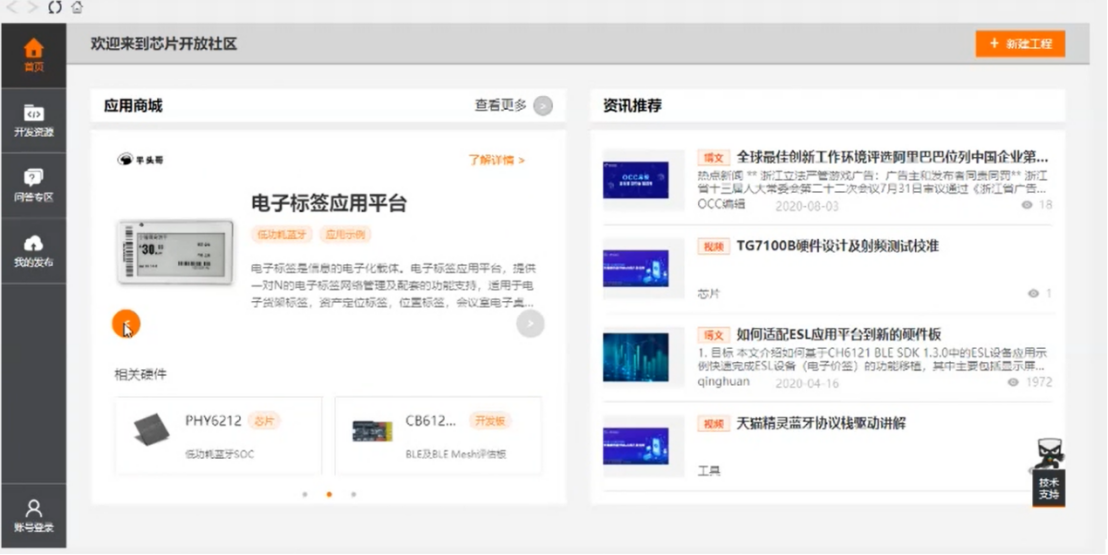1108x555 pixels.
Task: Open the 问答专区 sidebar section
Action: pos(33,185)
